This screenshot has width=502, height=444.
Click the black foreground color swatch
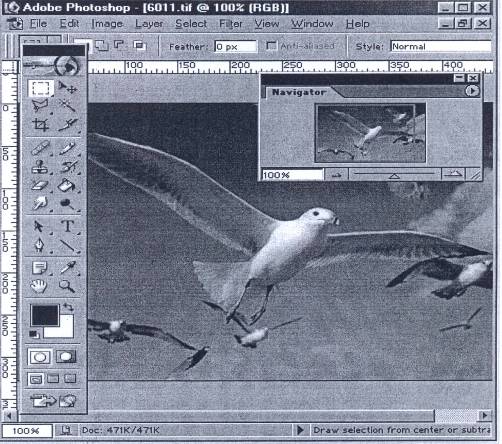coord(45,315)
